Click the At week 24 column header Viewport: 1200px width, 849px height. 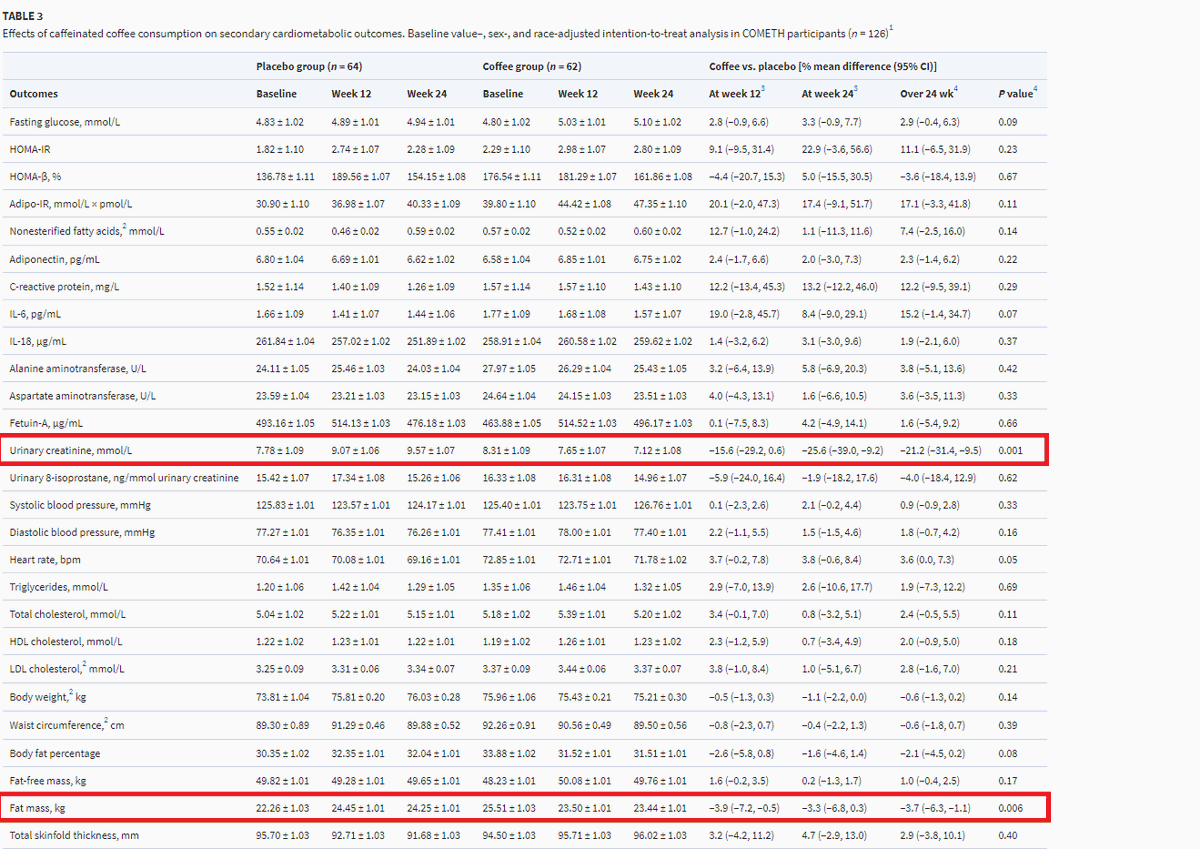tap(829, 94)
